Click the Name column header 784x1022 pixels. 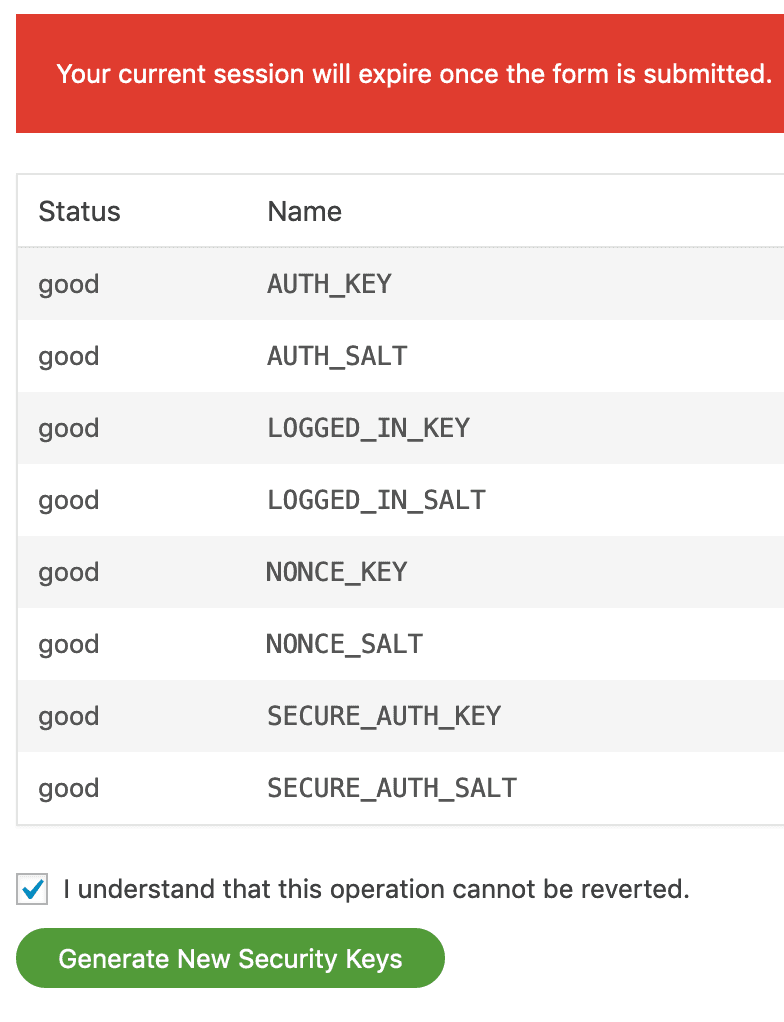click(x=304, y=211)
